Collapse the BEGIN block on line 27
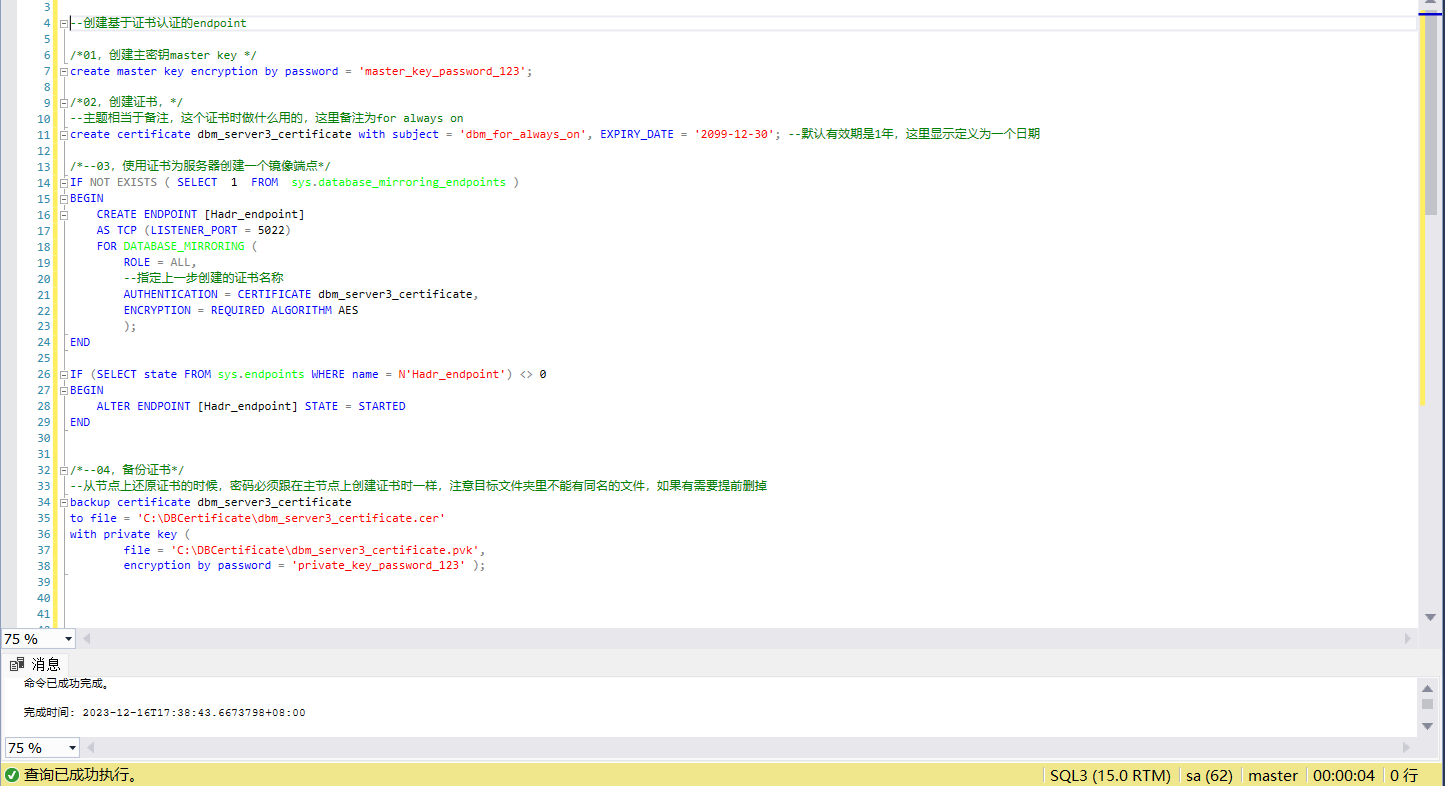This screenshot has width=1445, height=786. coord(64,391)
